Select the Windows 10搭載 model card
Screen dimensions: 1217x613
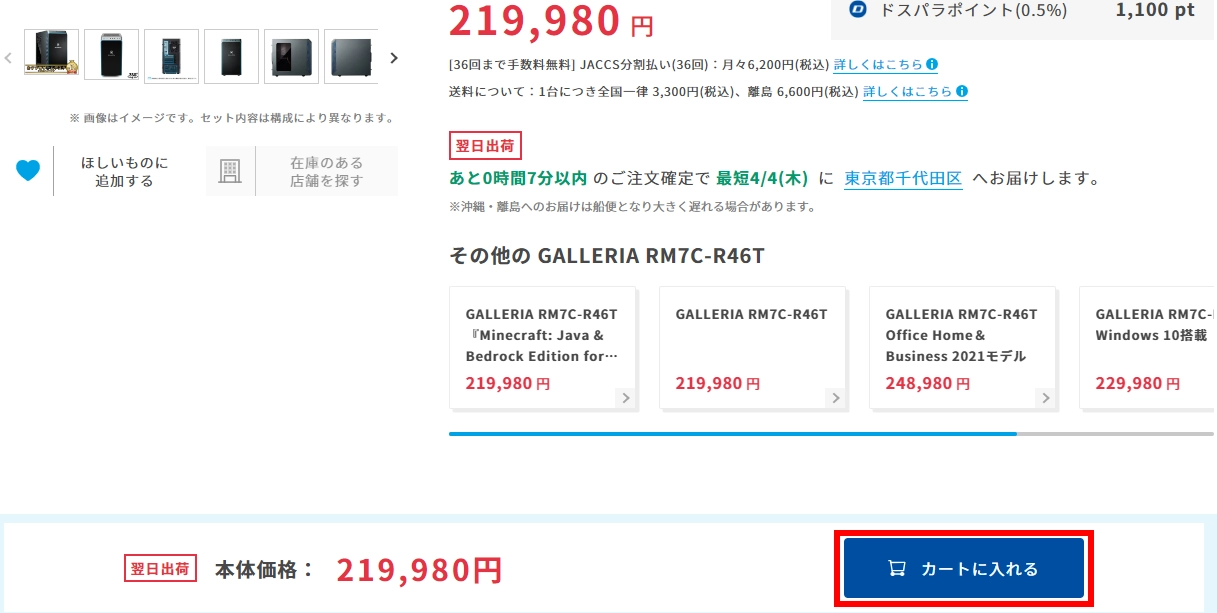[x=1148, y=347]
